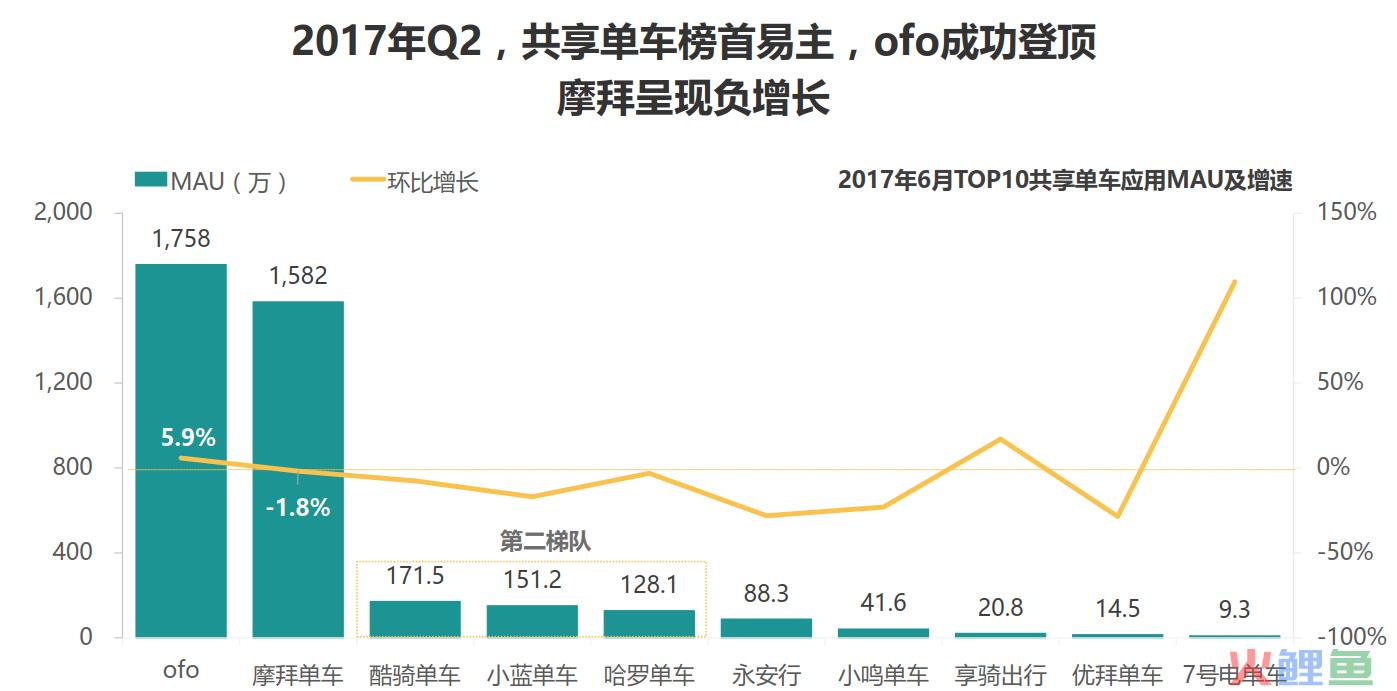Select the 永安行 bar
The width and height of the screenshot is (1397, 691).
[x=766, y=628]
